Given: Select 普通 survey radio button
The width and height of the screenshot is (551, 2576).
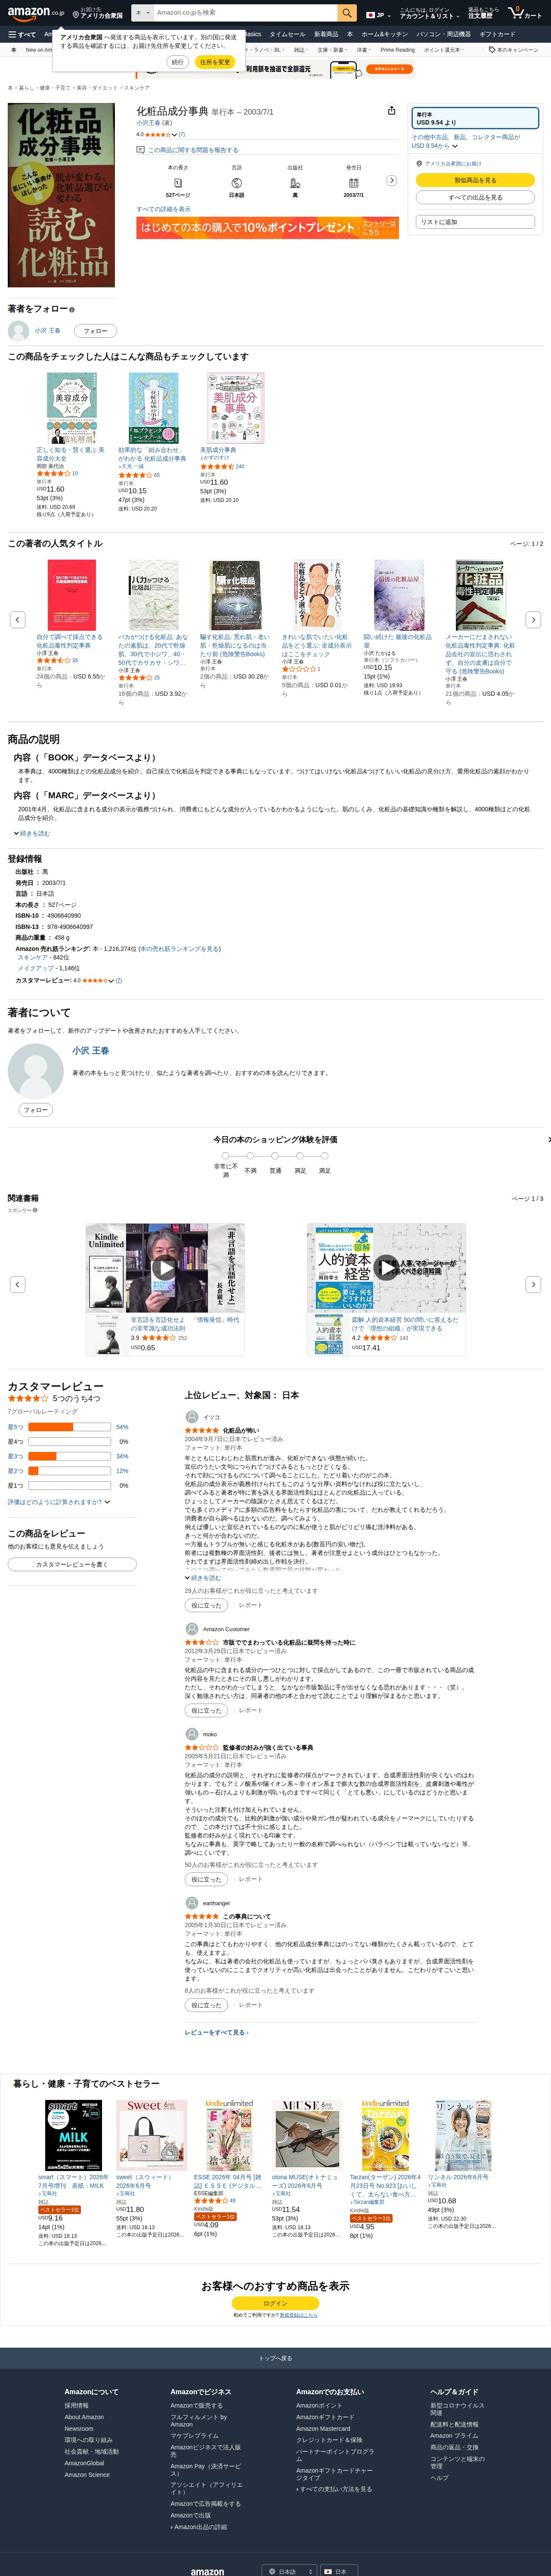Looking at the screenshot, I should [x=275, y=1155].
